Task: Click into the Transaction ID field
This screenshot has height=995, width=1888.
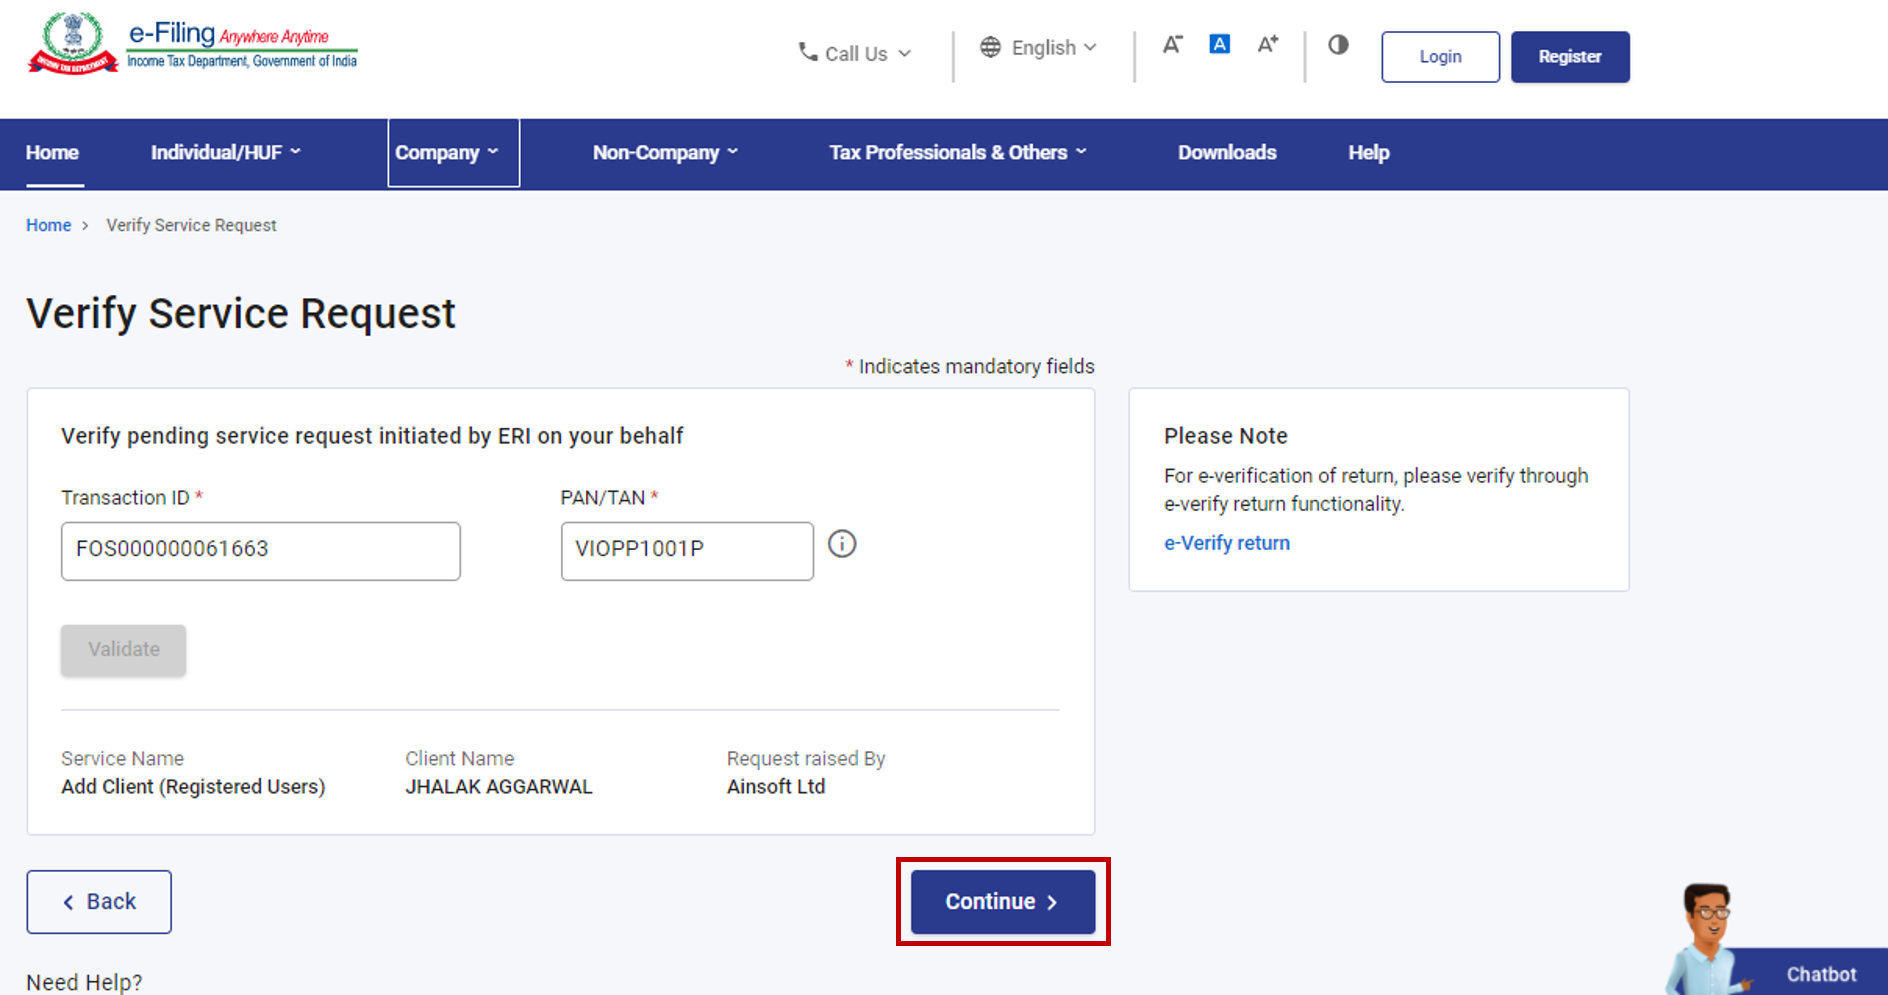Action: point(260,551)
